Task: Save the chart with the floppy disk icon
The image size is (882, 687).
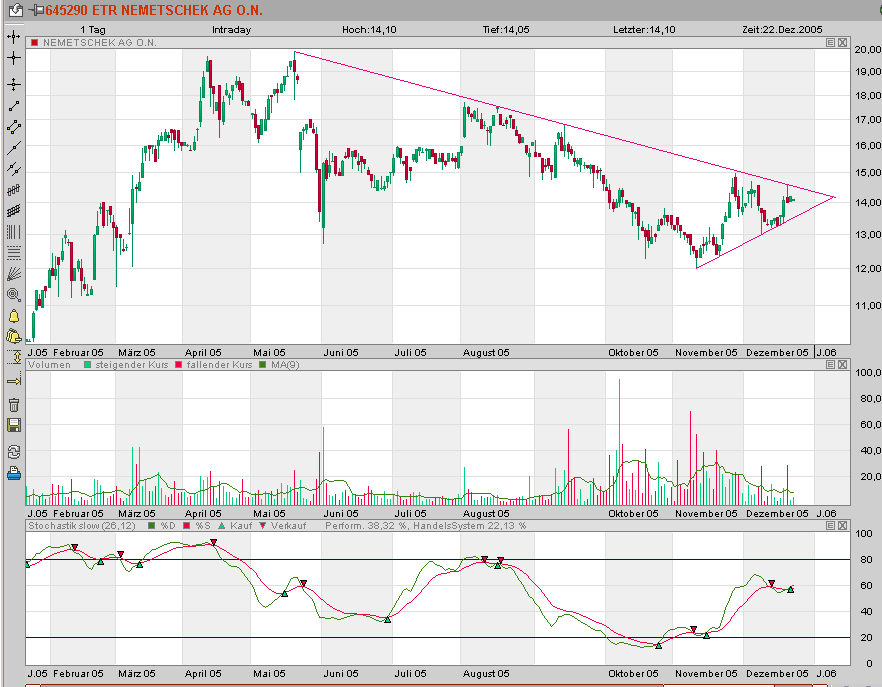Action: [14, 427]
